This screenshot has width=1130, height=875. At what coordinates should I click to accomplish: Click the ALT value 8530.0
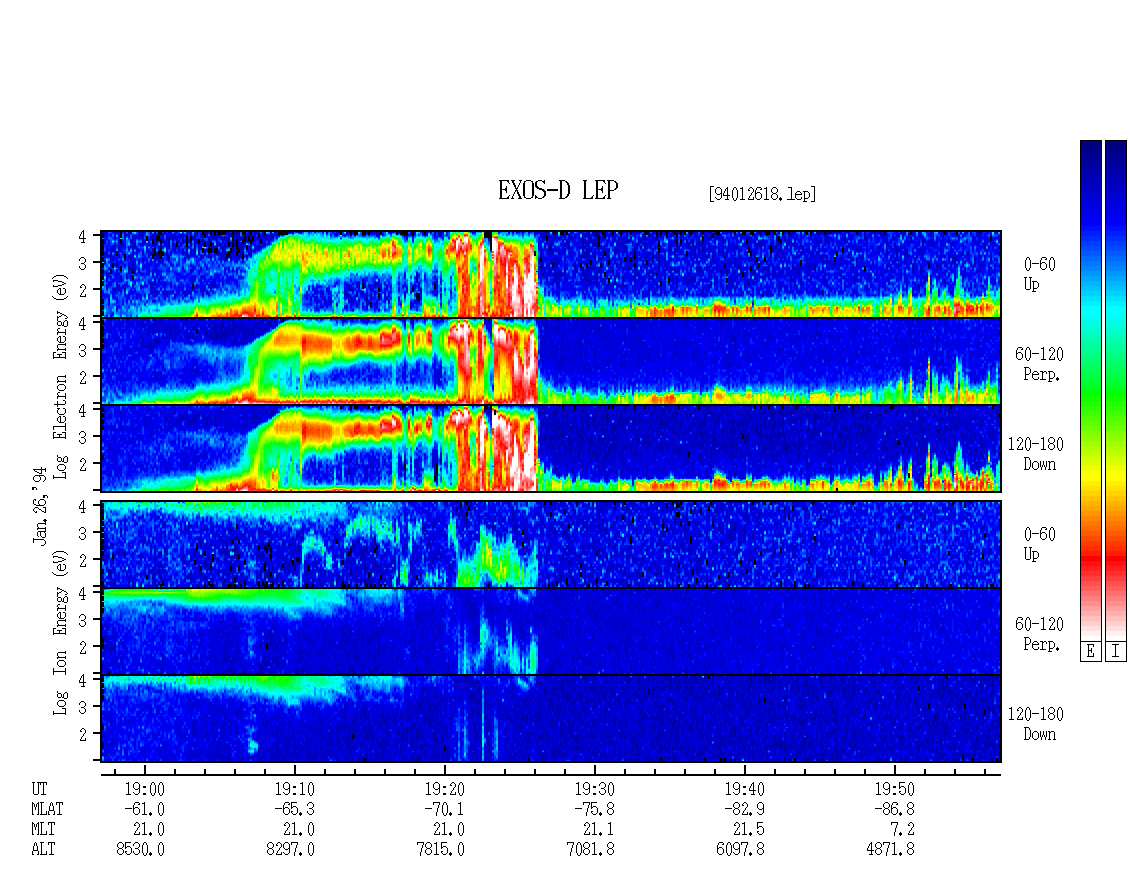(141, 849)
